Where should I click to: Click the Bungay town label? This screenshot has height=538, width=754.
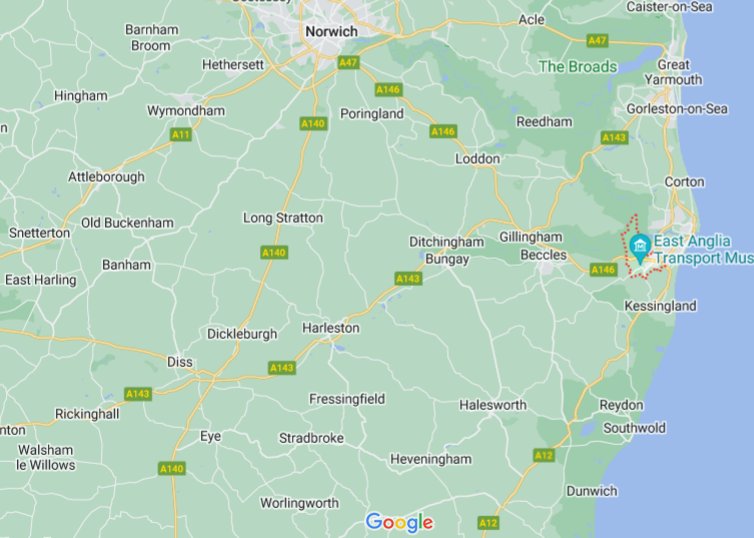447,259
